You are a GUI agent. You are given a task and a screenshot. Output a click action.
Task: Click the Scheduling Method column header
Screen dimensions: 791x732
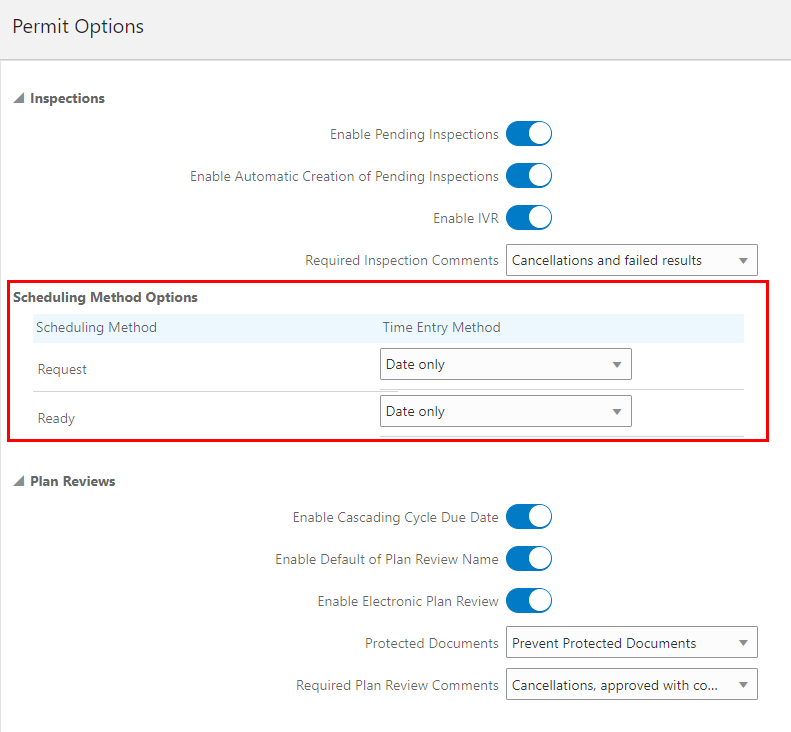point(96,327)
